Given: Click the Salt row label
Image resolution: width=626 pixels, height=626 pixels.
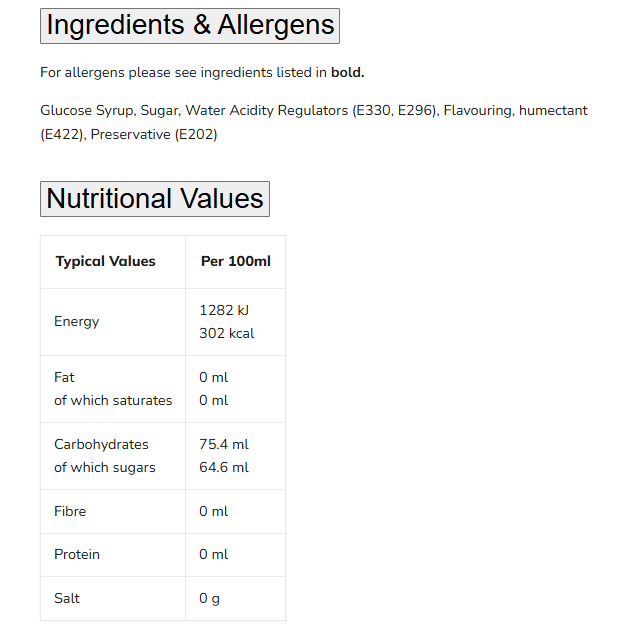Looking at the screenshot, I should pos(67,598).
